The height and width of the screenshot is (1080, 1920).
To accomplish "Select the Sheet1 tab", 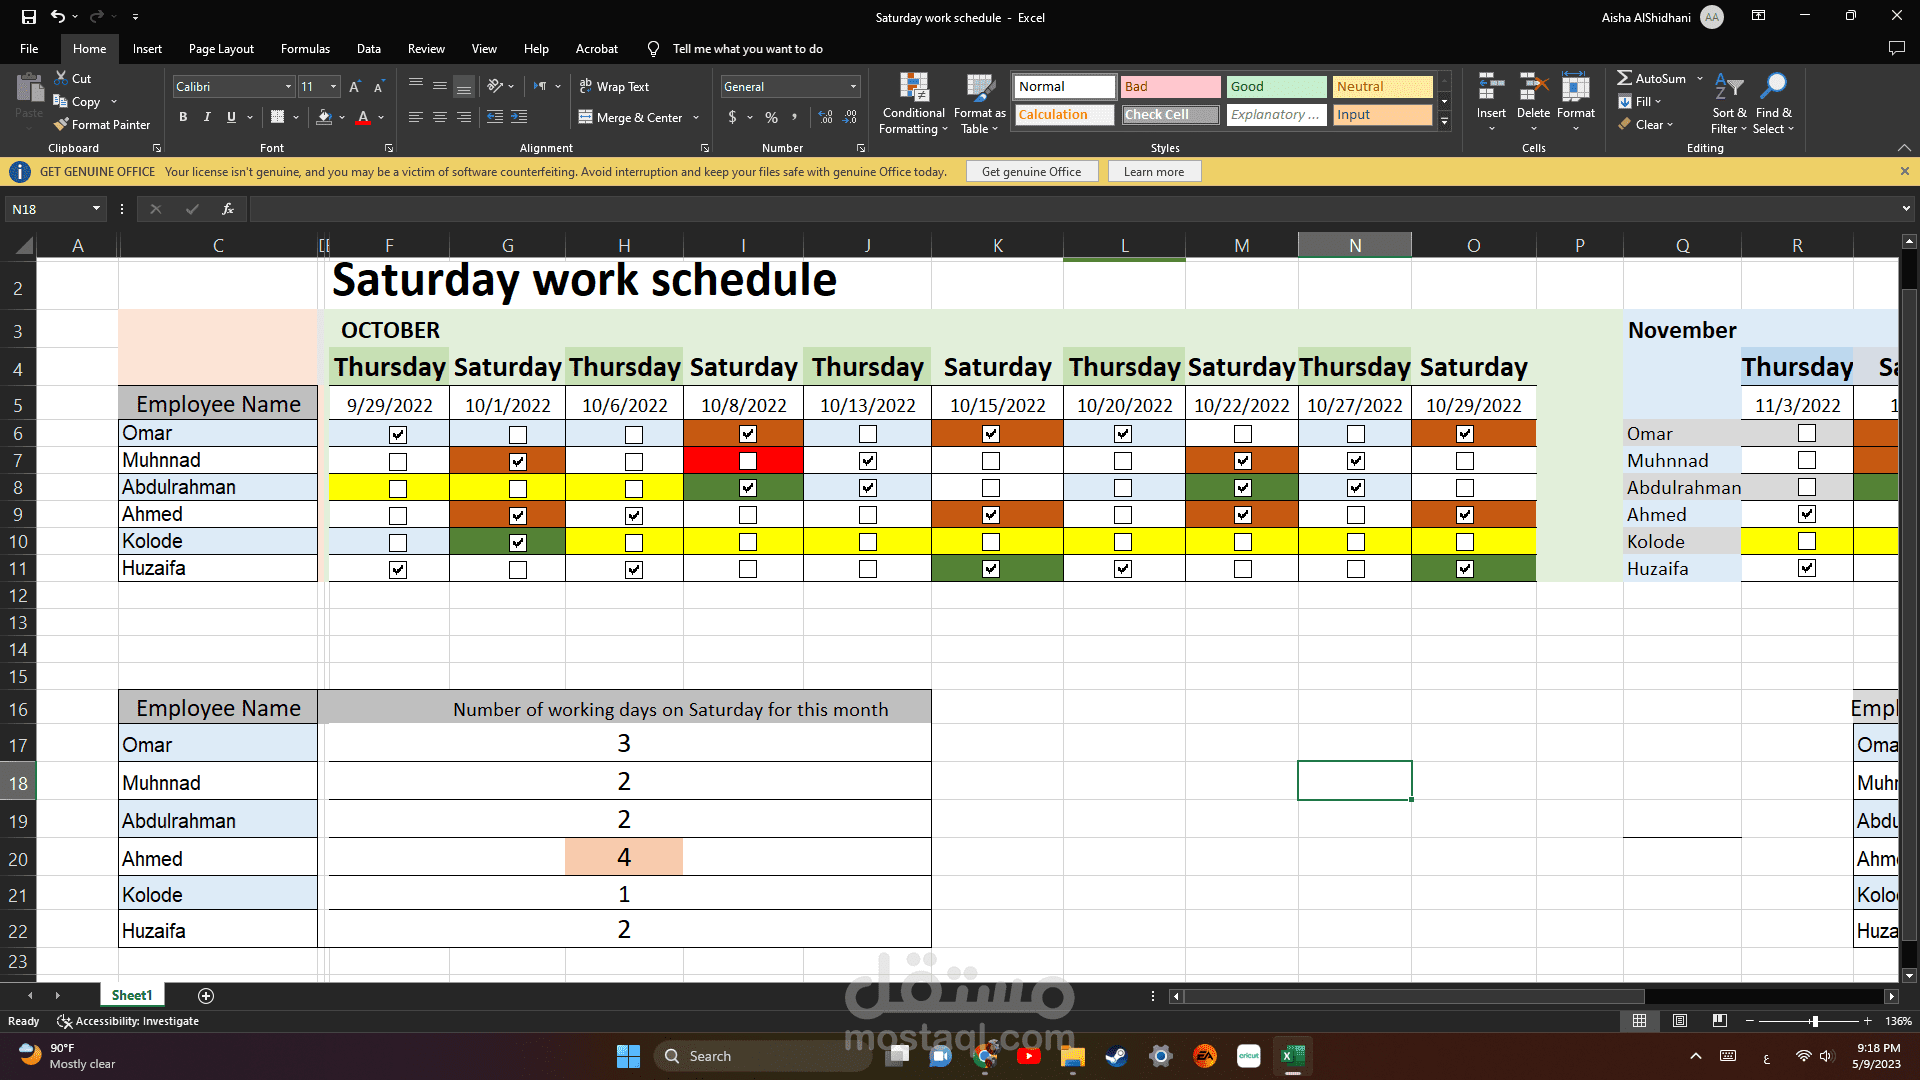I will click(x=132, y=996).
